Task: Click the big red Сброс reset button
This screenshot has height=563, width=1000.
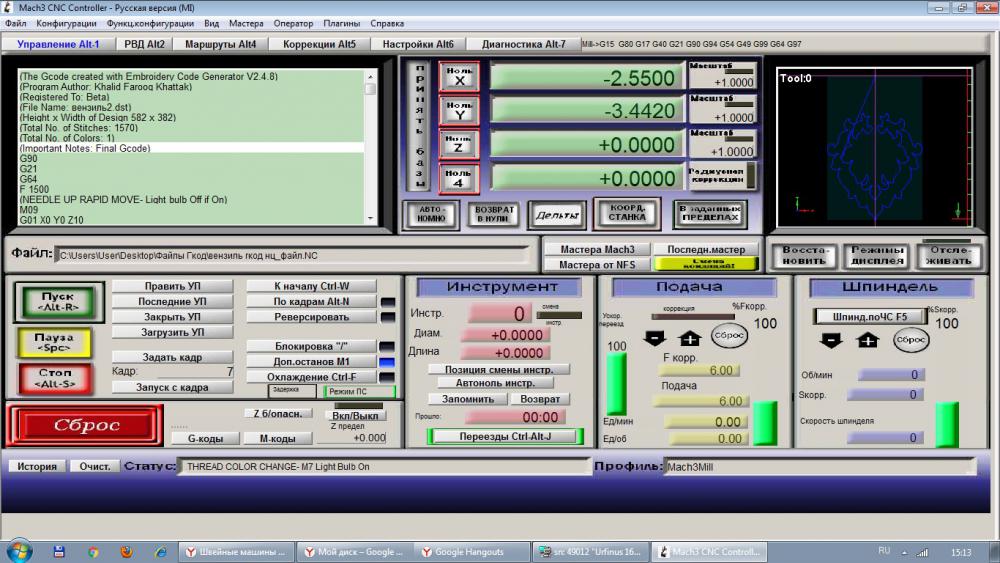Action: (85, 425)
